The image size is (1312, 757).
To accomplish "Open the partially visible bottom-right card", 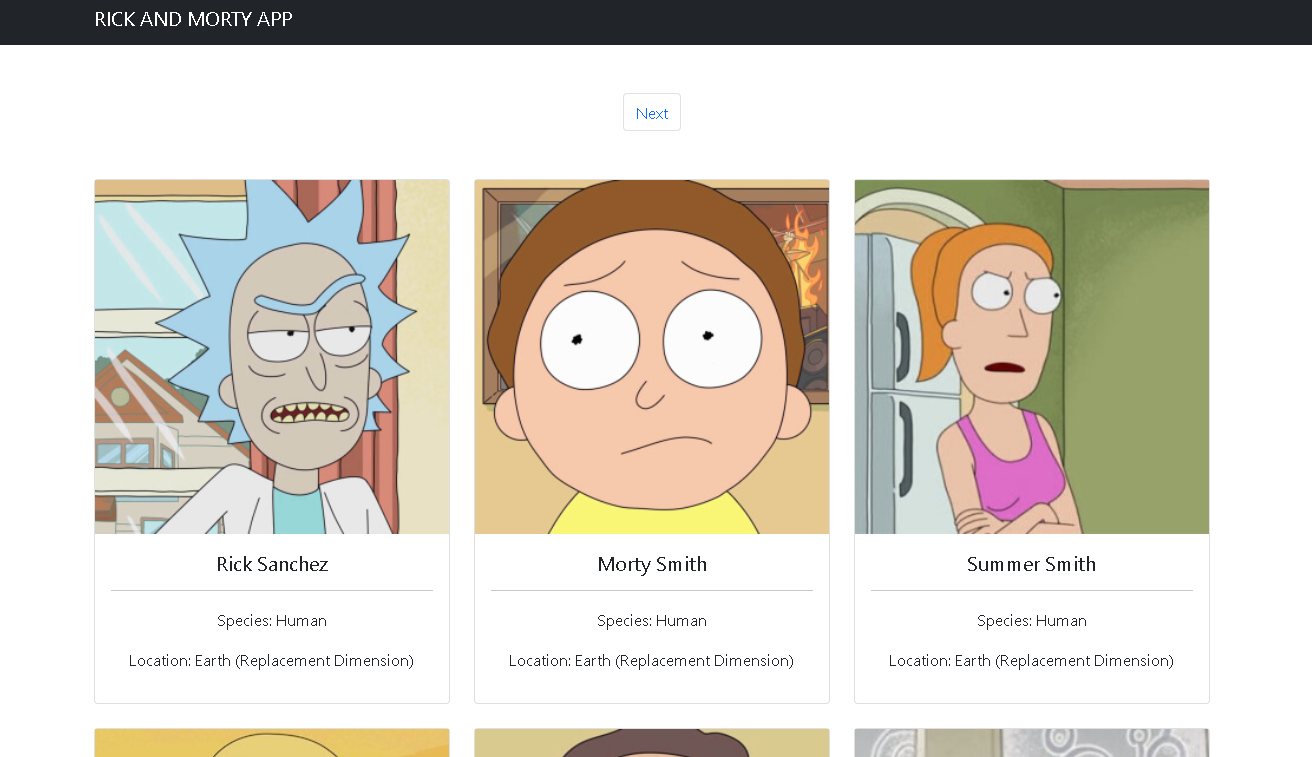I will (x=1031, y=743).
